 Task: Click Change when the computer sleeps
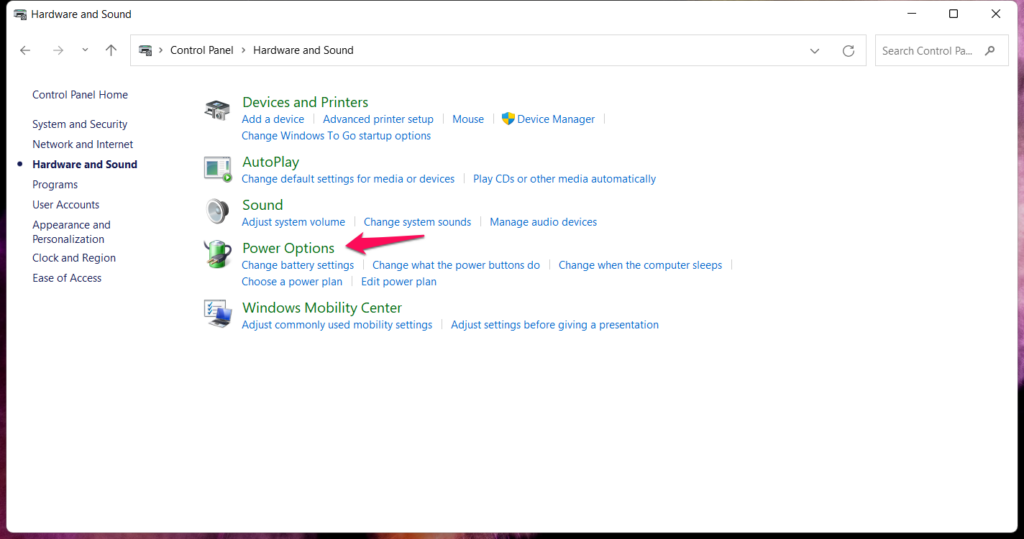(640, 265)
